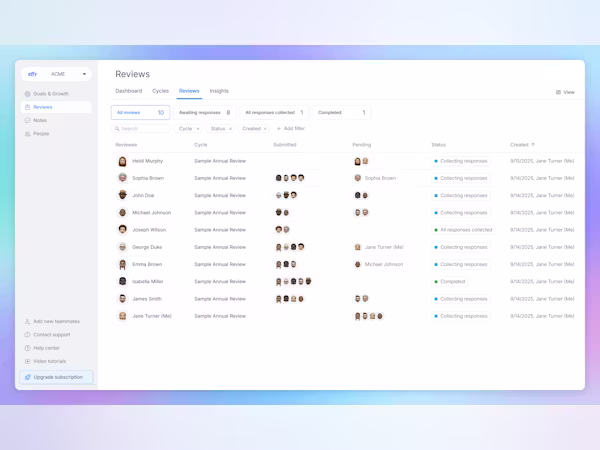Open the Help center link
The image size is (600, 450).
(42, 348)
